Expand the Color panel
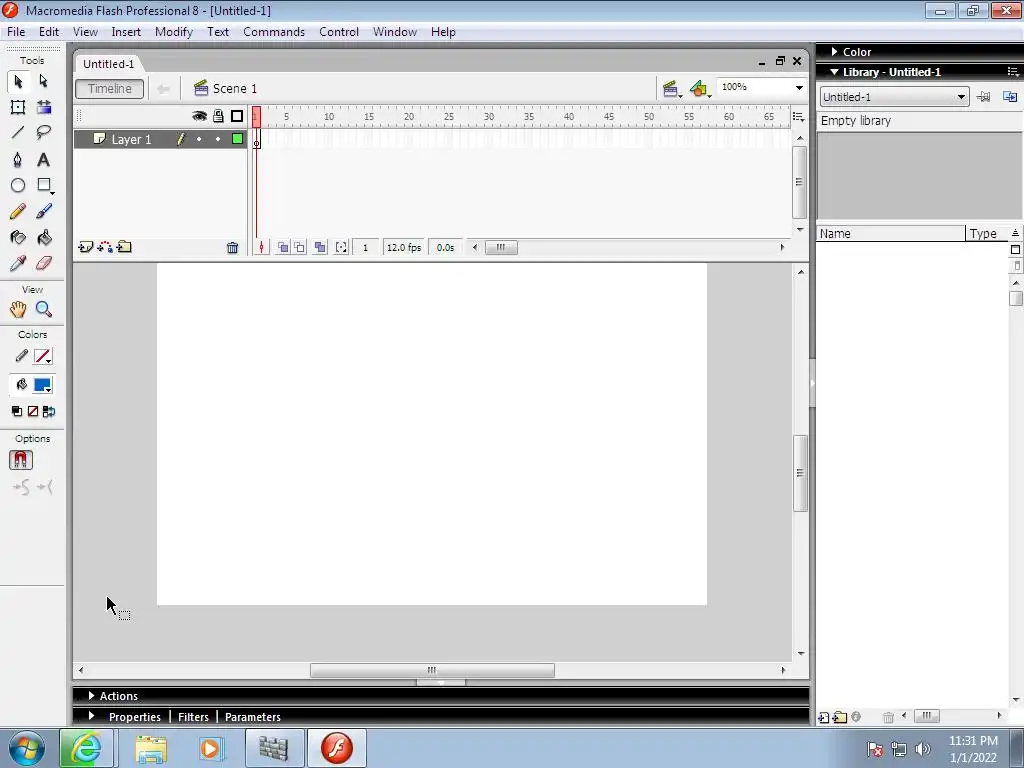 point(834,52)
